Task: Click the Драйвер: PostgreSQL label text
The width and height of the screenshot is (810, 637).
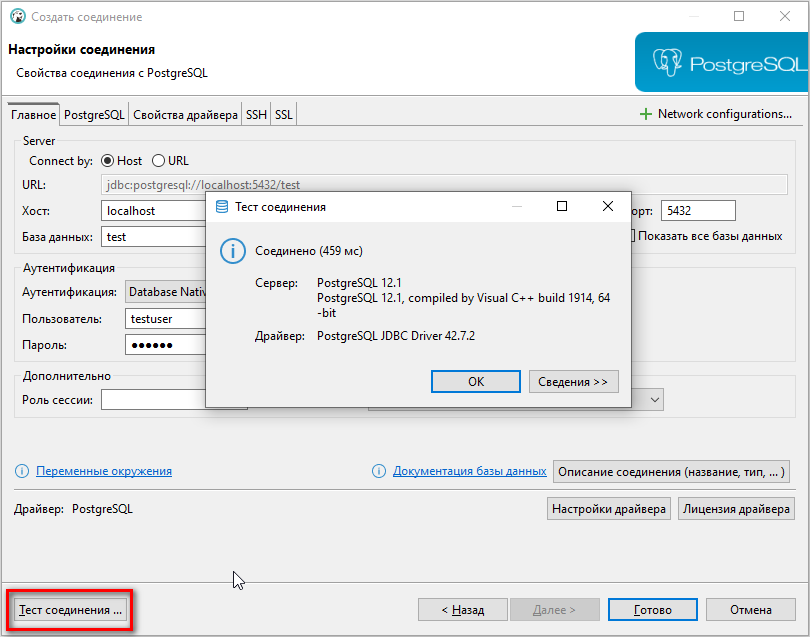Action: (73, 509)
